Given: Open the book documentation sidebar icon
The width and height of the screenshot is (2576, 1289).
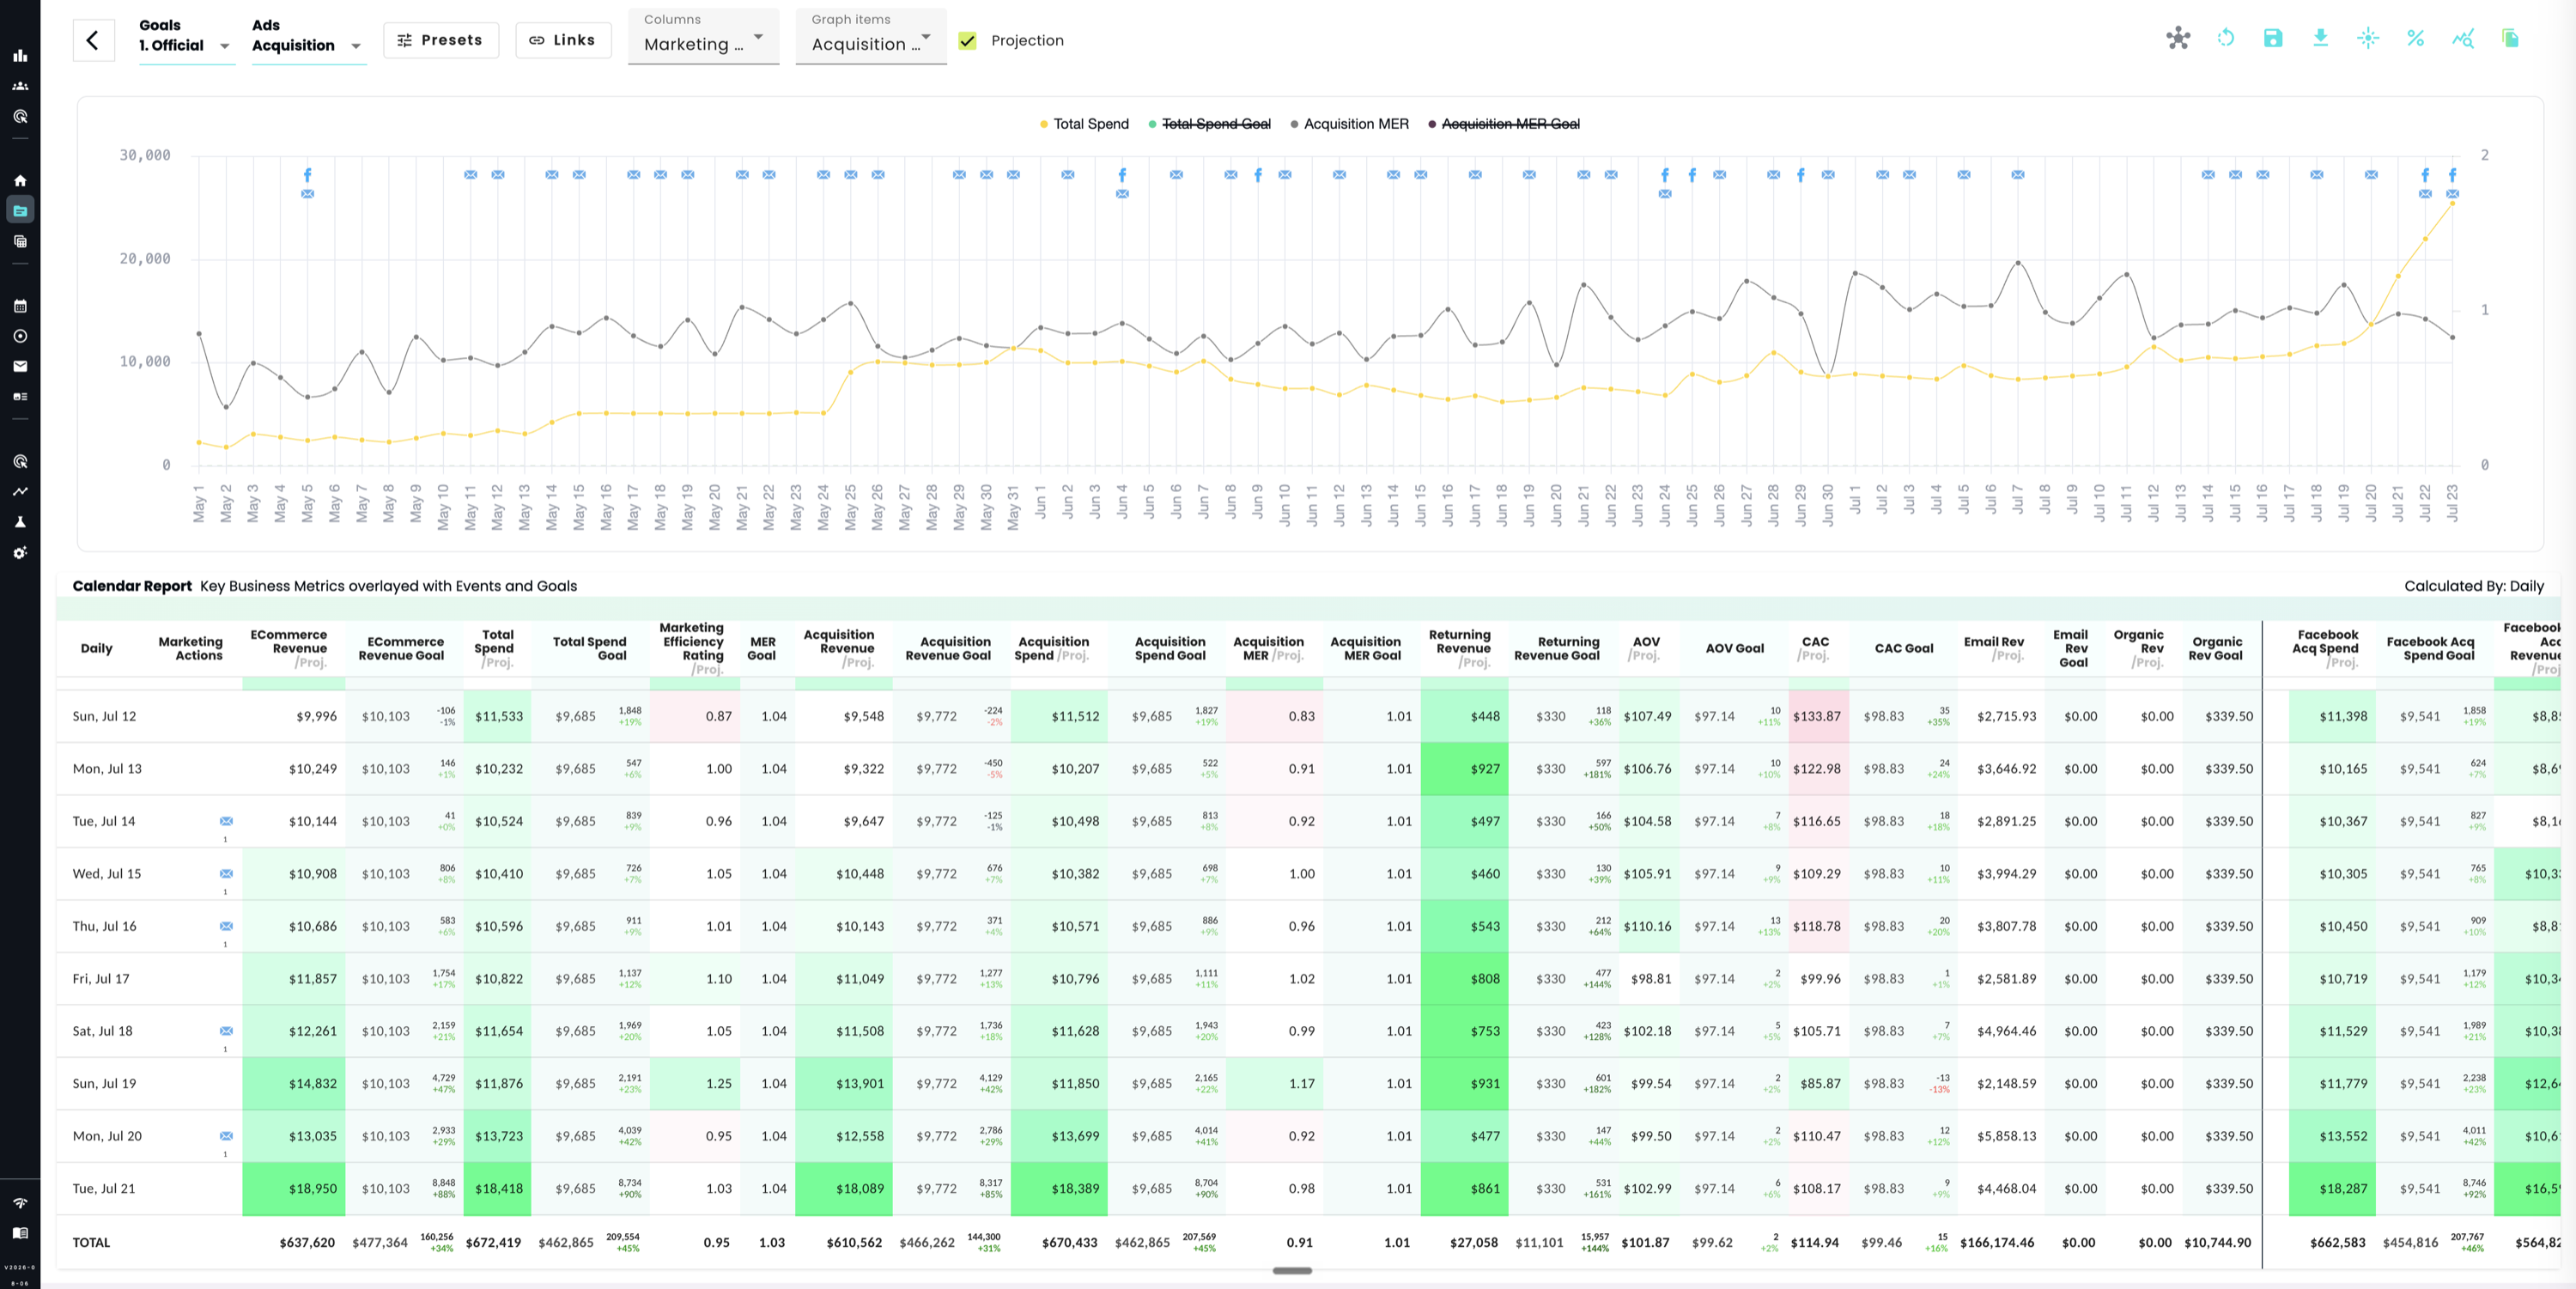Looking at the screenshot, I should [20, 1233].
